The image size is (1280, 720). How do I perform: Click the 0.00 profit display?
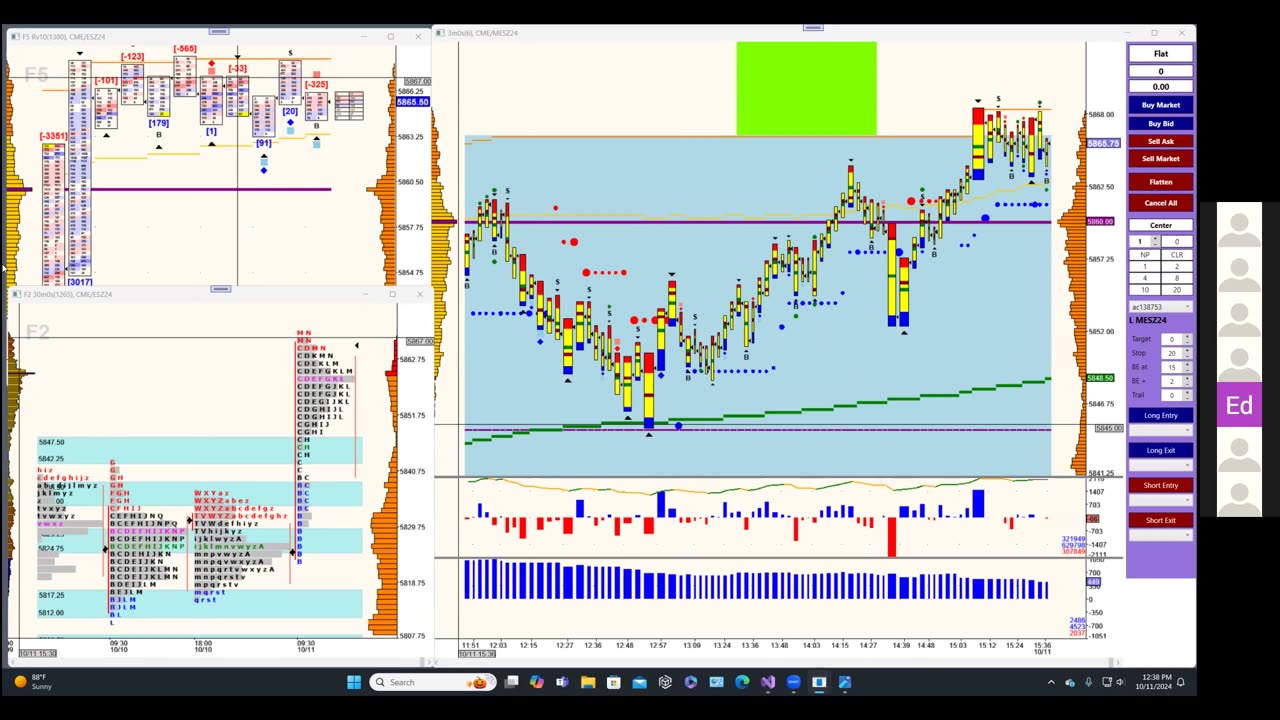(x=1160, y=87)
